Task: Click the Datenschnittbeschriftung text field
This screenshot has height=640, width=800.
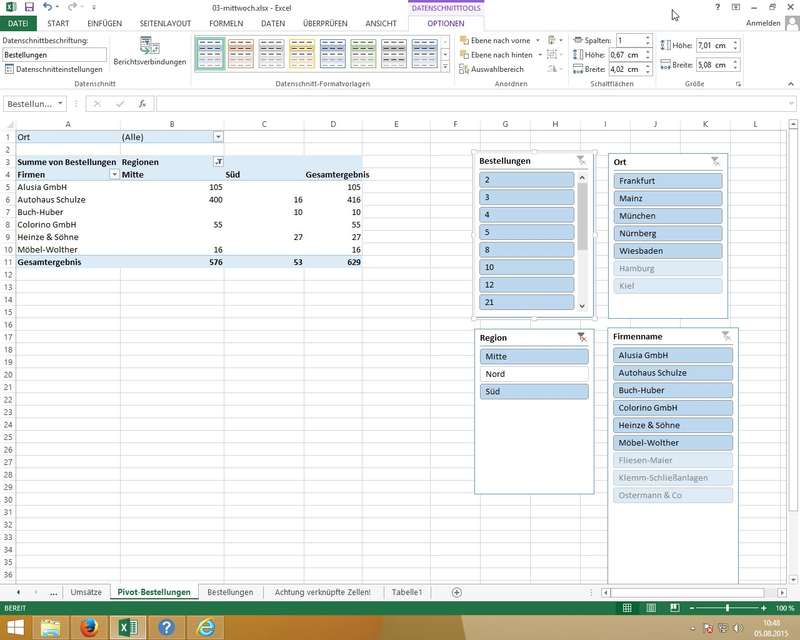Action: (x=47, y=55)
